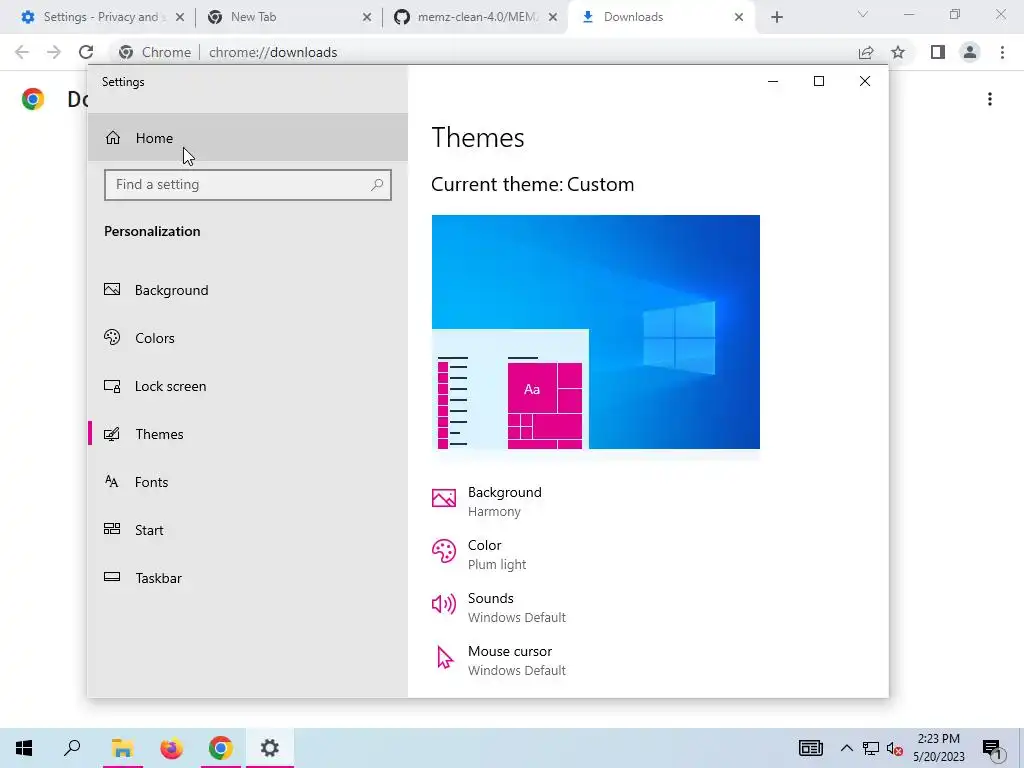The image size is (1024, 768).
Task: Open Firefox from the taskbar
Action: [171, 748]
